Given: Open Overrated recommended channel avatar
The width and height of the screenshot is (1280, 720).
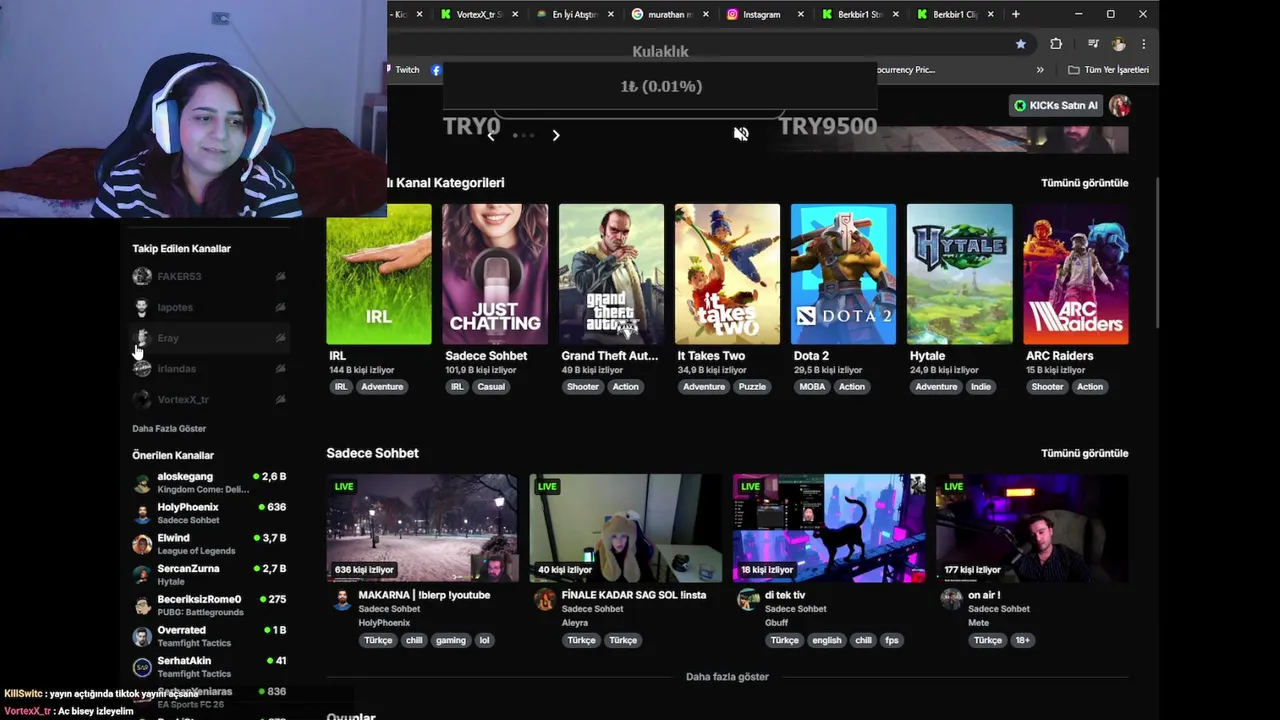Looking at the screenshot, I should 142,636.
